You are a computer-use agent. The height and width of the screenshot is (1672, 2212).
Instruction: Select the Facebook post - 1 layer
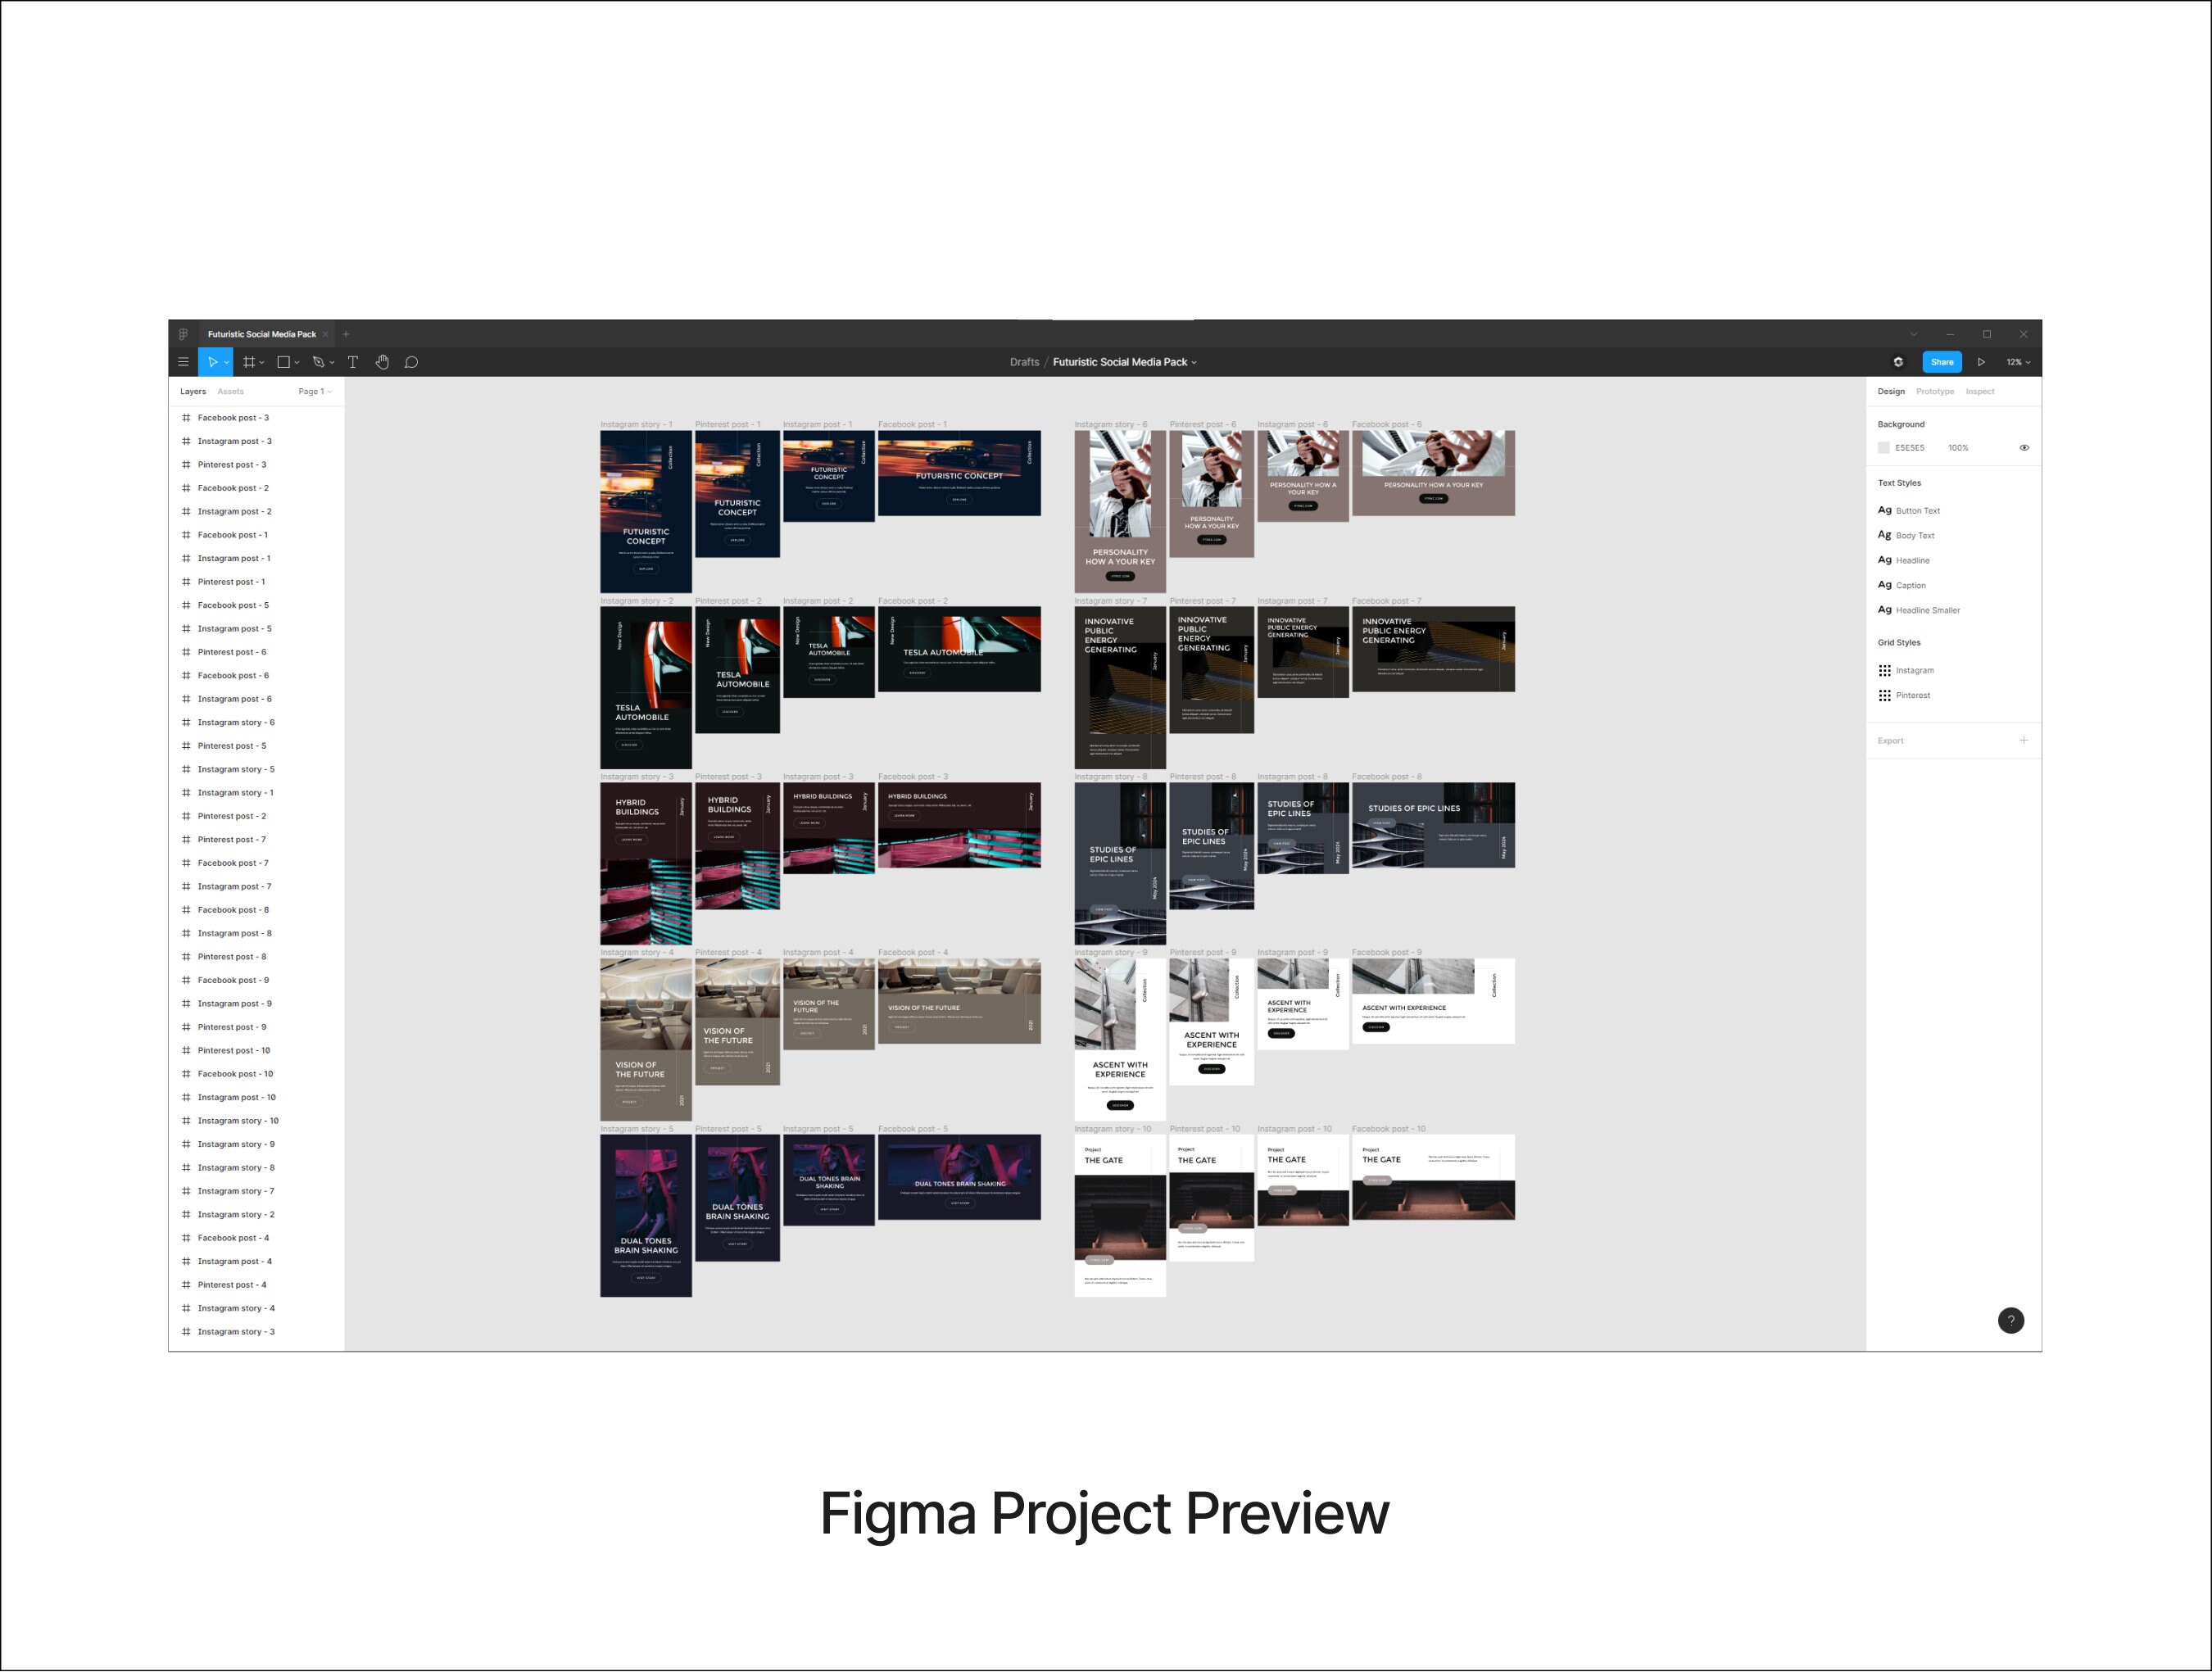[x=257, y=535]
